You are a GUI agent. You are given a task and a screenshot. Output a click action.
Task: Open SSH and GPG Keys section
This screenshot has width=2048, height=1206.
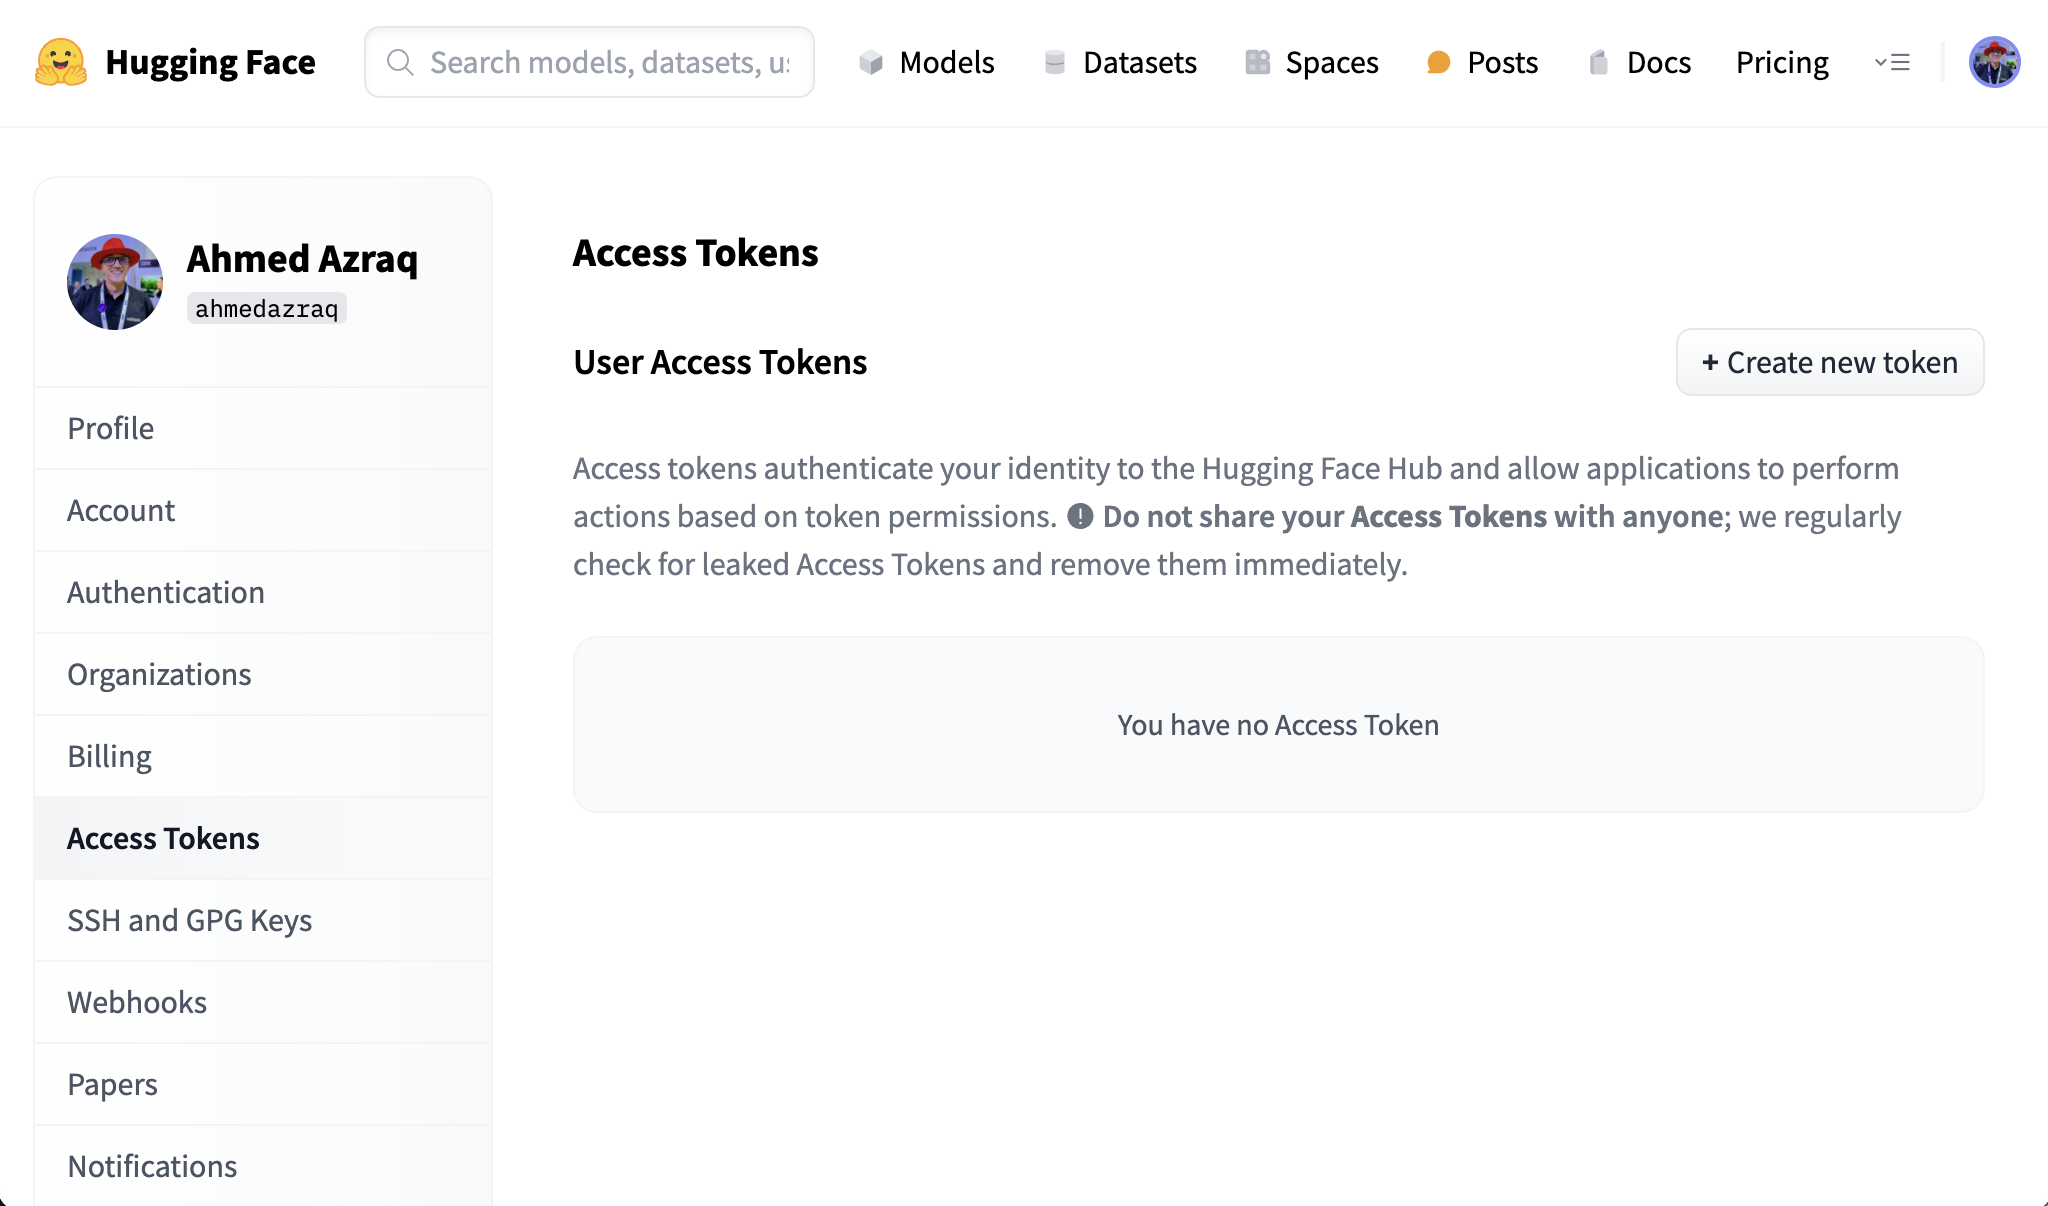[x=189, y=920]
